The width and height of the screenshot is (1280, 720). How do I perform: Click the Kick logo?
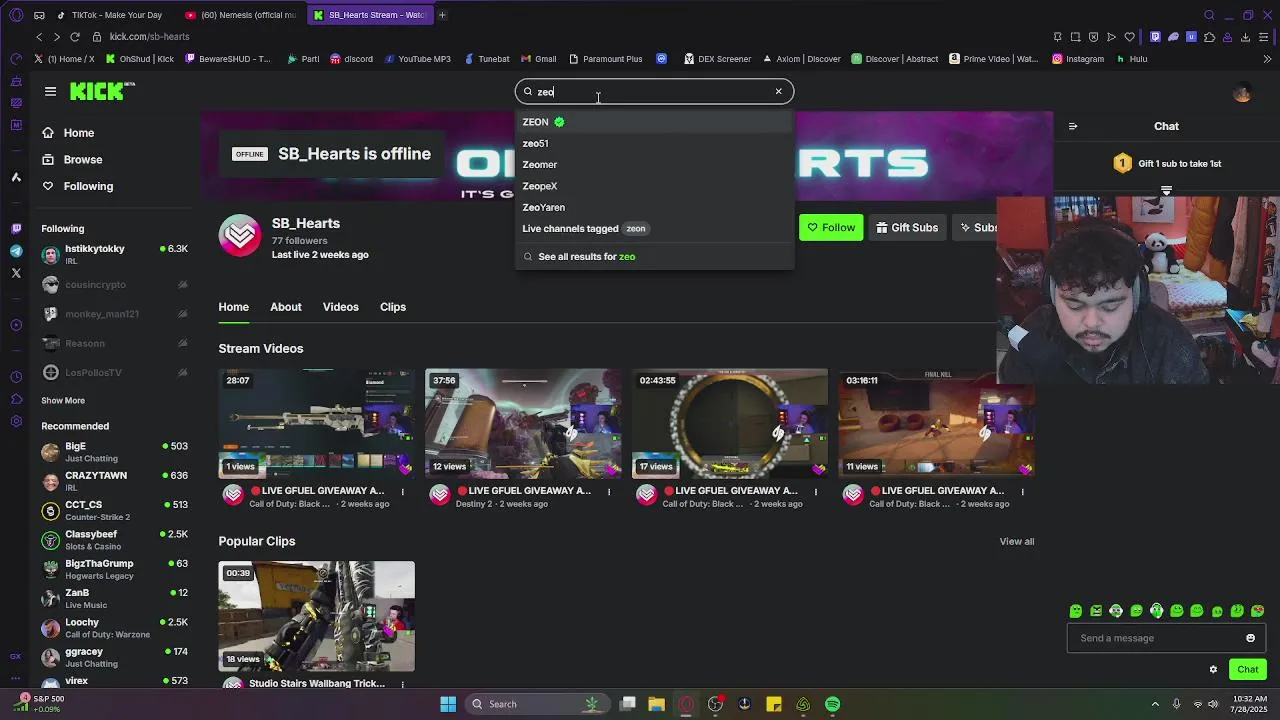[x=102, y=91]
